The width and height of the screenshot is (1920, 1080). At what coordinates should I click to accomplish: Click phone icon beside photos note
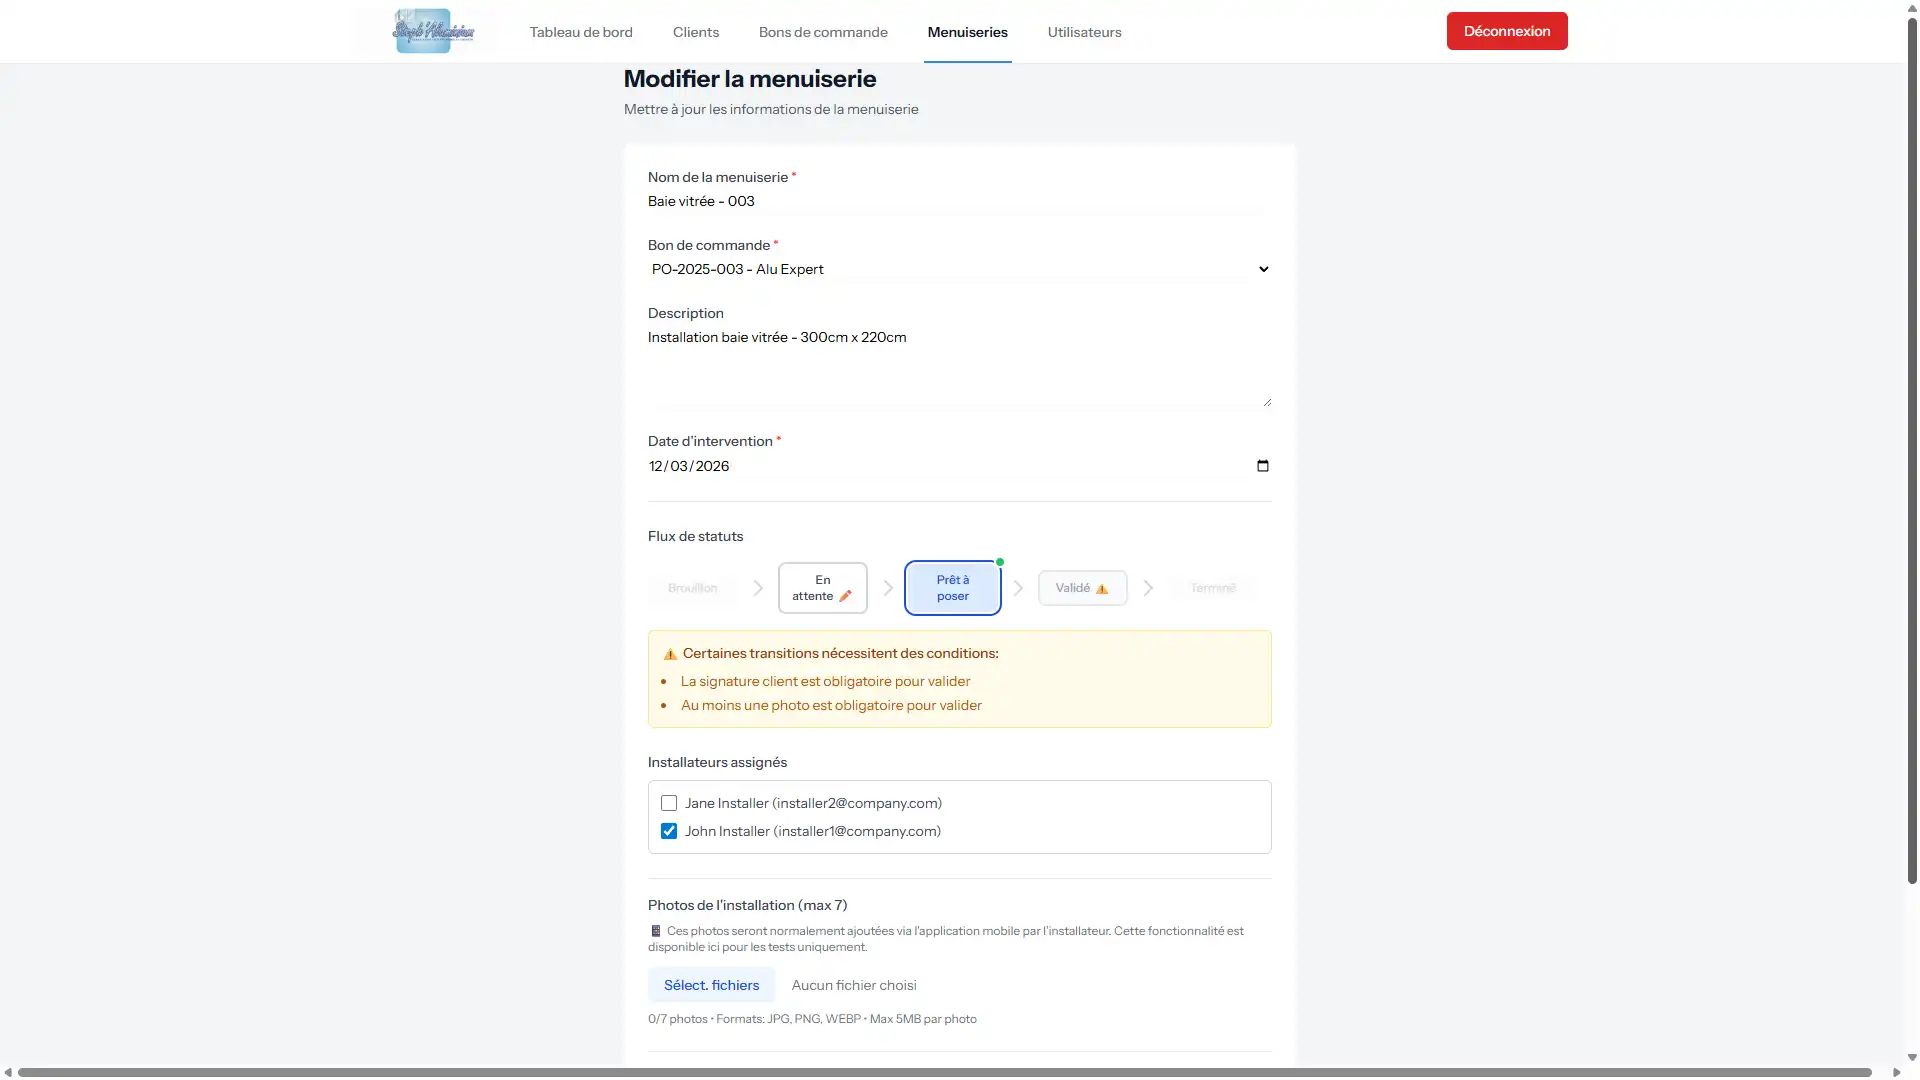pos(656,931)
